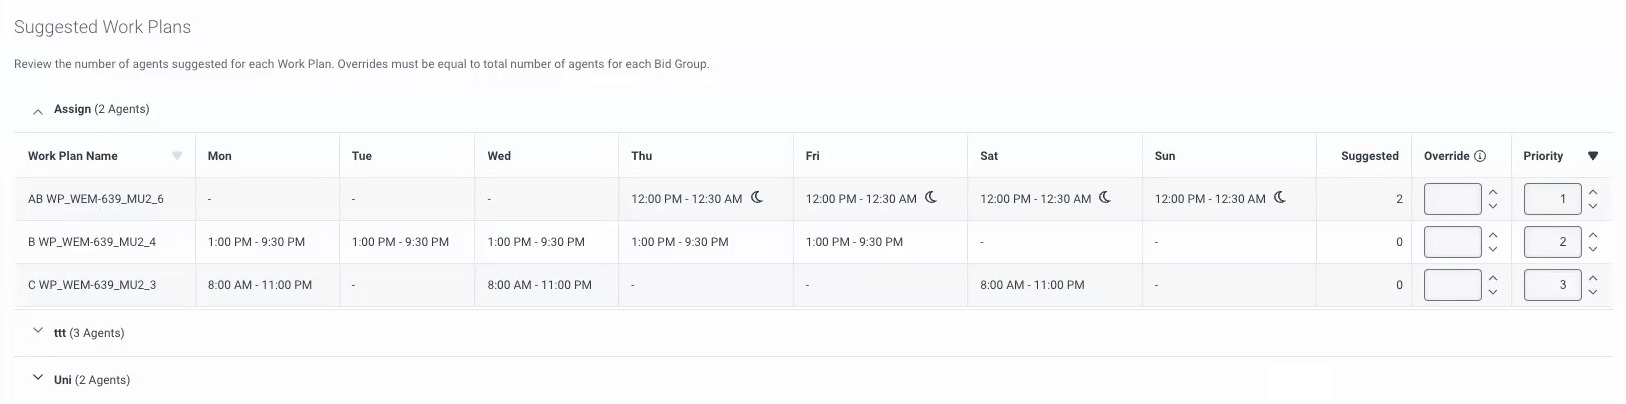
Task: Decrease Override for C WP_WEM-639_MU2_3
Action: (x=1493, y=292)
